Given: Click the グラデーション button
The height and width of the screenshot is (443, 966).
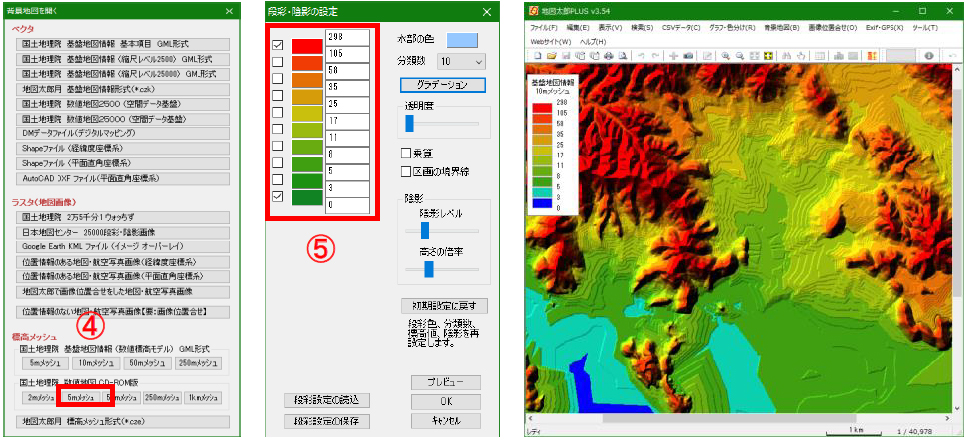Looking at the screenshot, I should pyautogui.click(x=434, y=85).
